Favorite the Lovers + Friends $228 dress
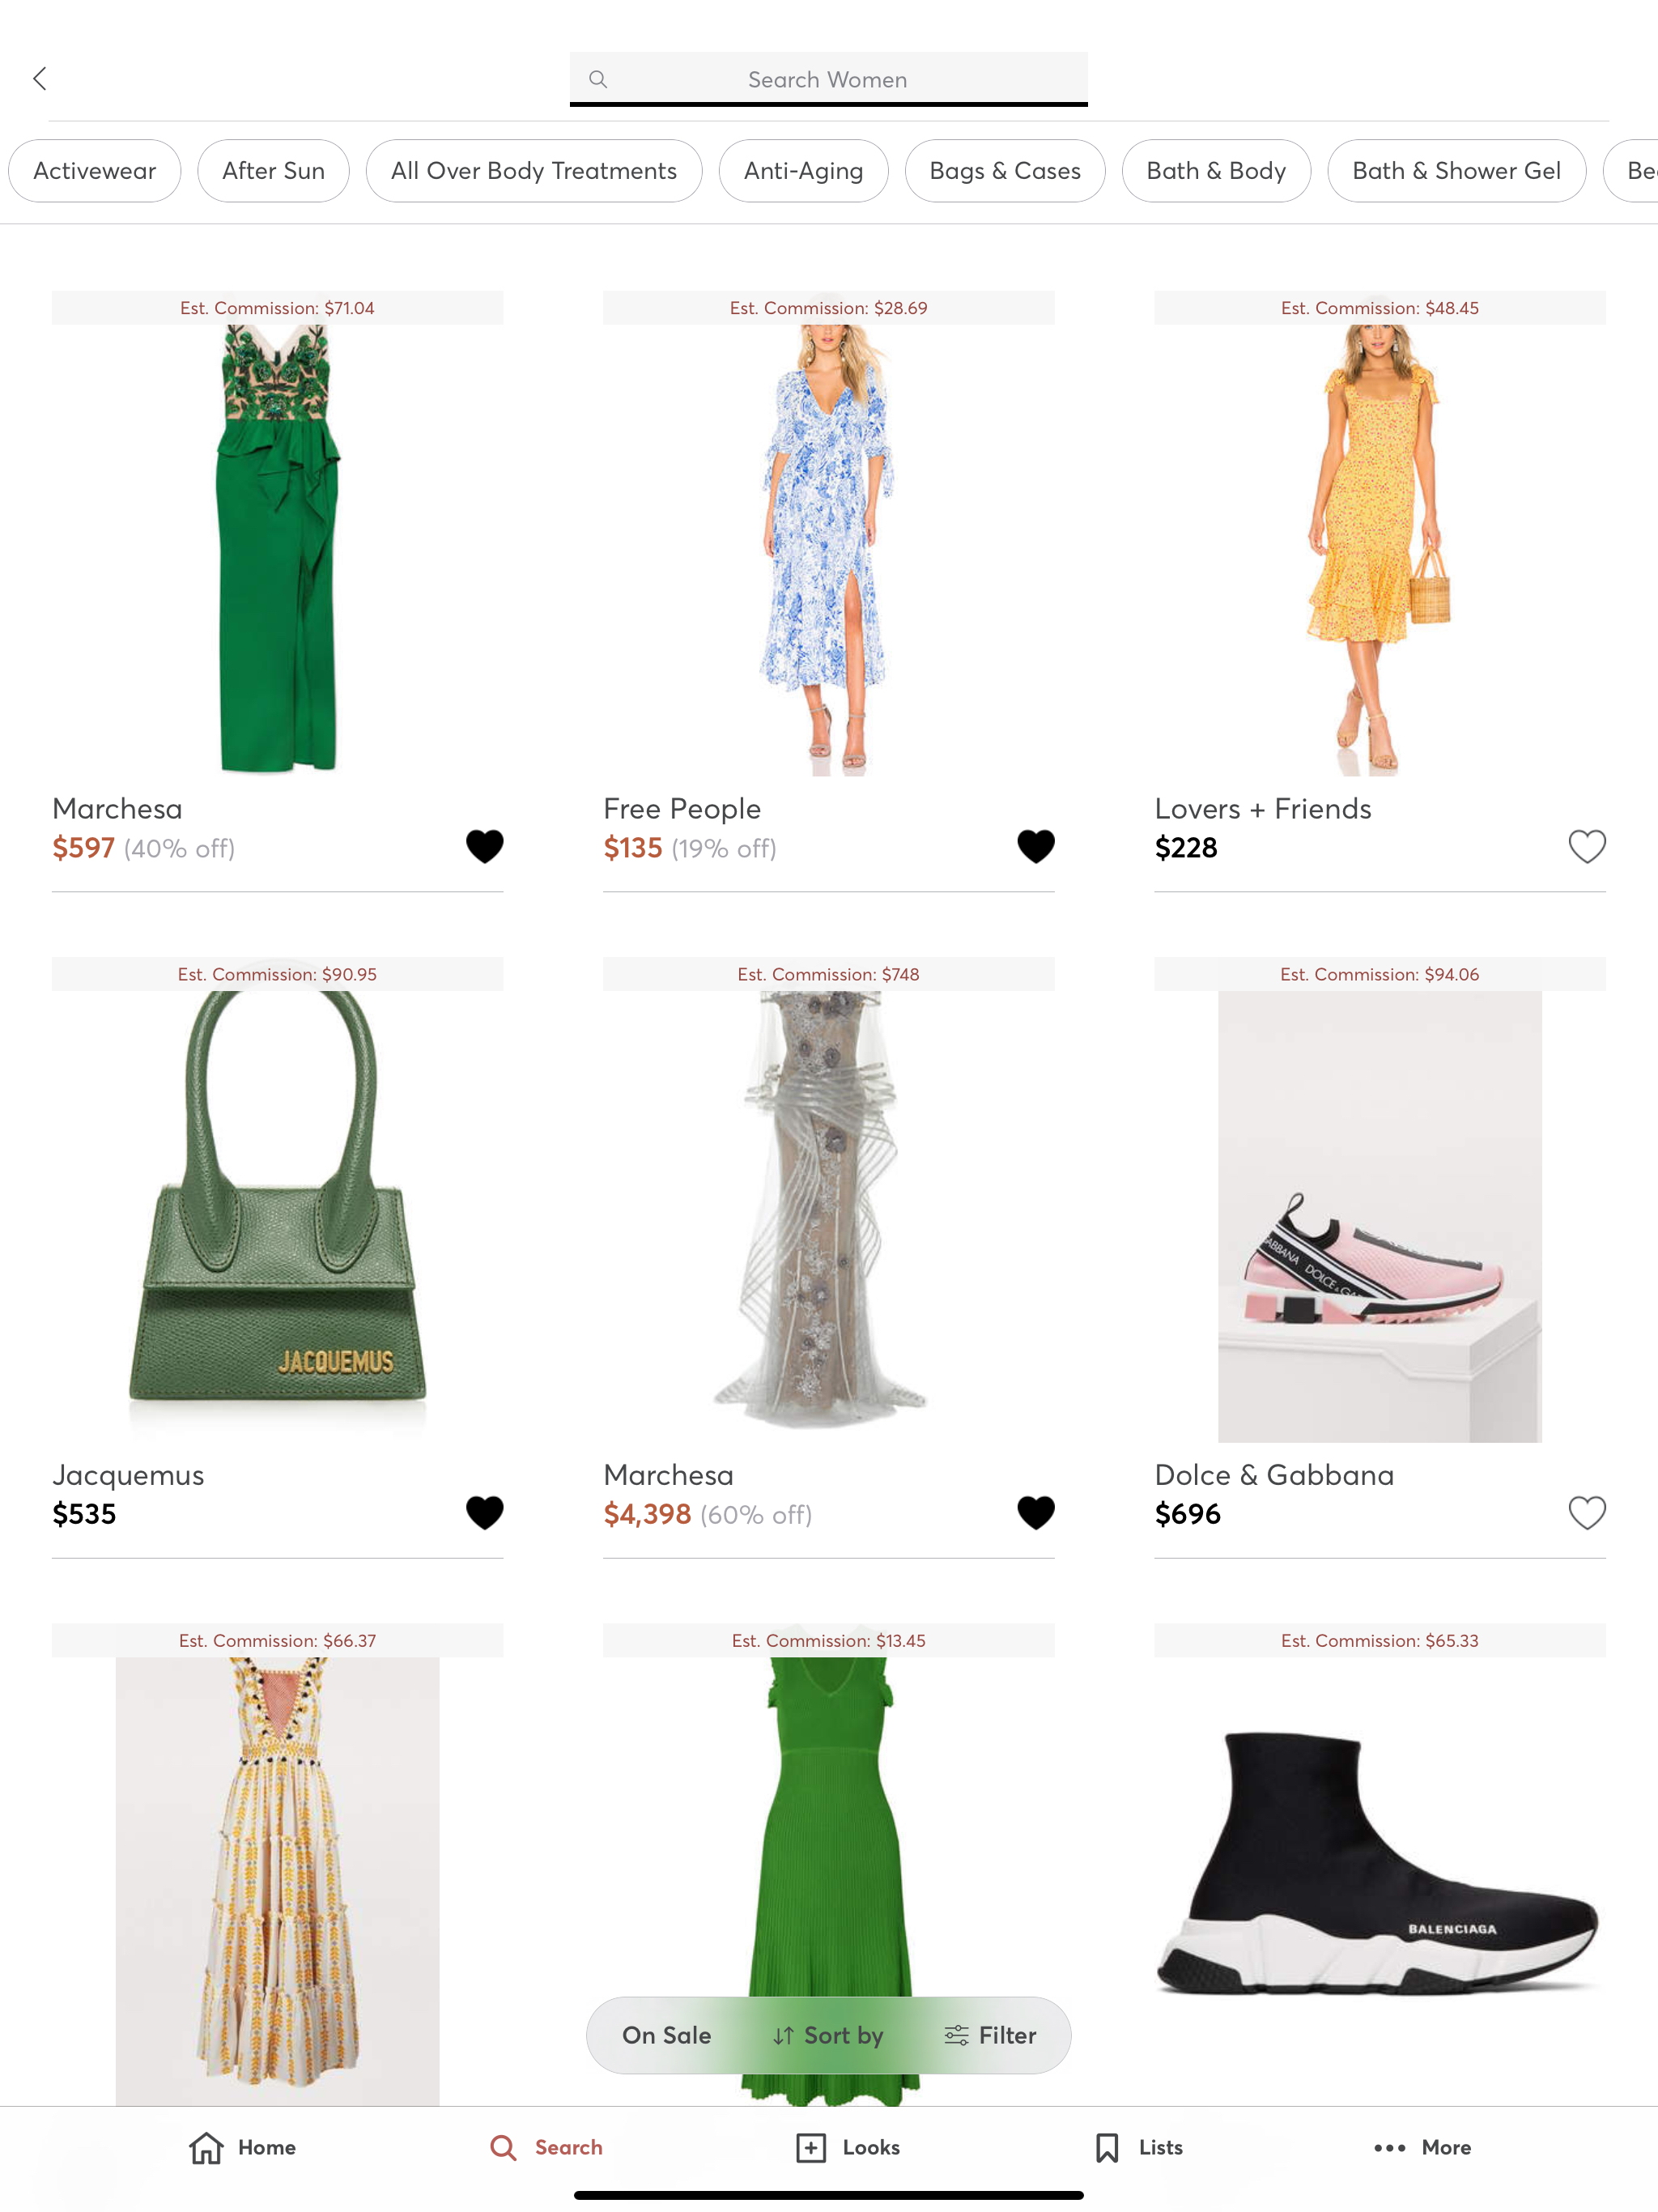1658x2212 pixels. pos(1586,847)
